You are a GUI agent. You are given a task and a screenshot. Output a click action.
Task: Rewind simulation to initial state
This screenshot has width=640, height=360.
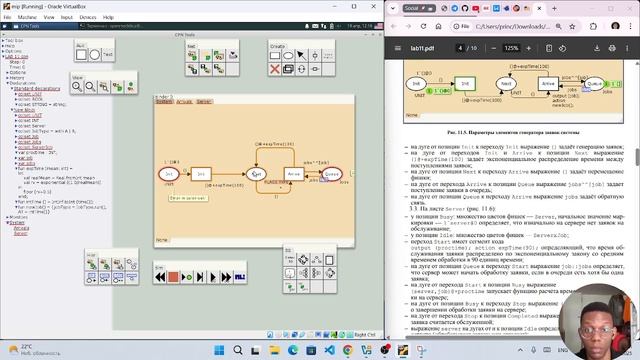coord(160,277)
